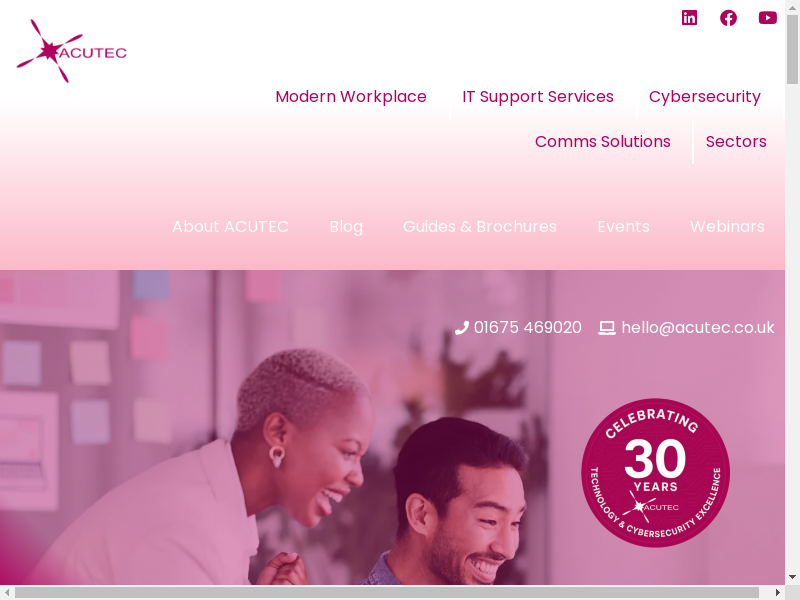
Task: Open Guides & Brochures link
Action: [x=480, y=227]
